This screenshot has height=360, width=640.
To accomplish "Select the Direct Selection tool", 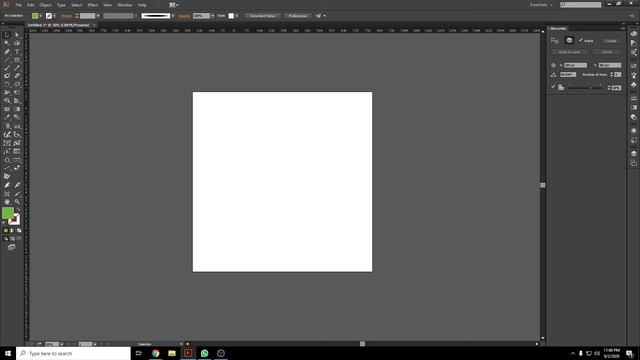I will tap(17, 35).
